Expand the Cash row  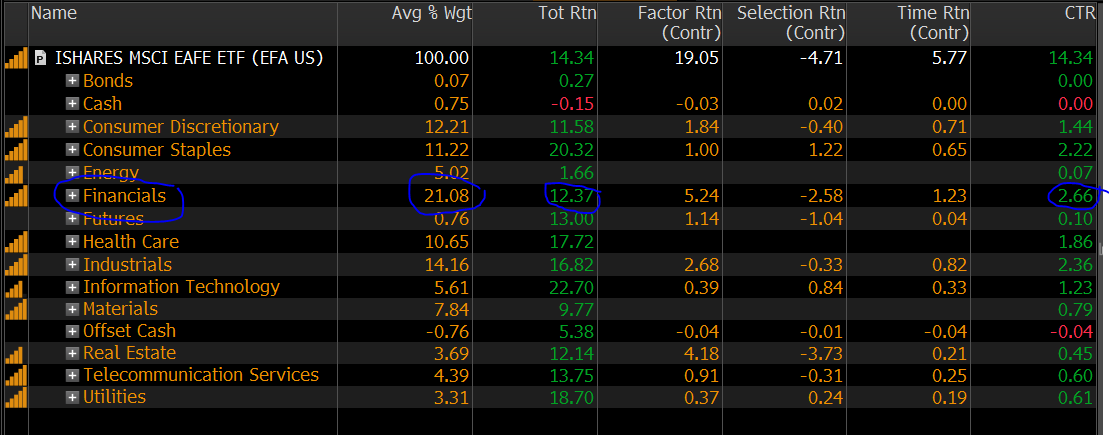(71, 104)
